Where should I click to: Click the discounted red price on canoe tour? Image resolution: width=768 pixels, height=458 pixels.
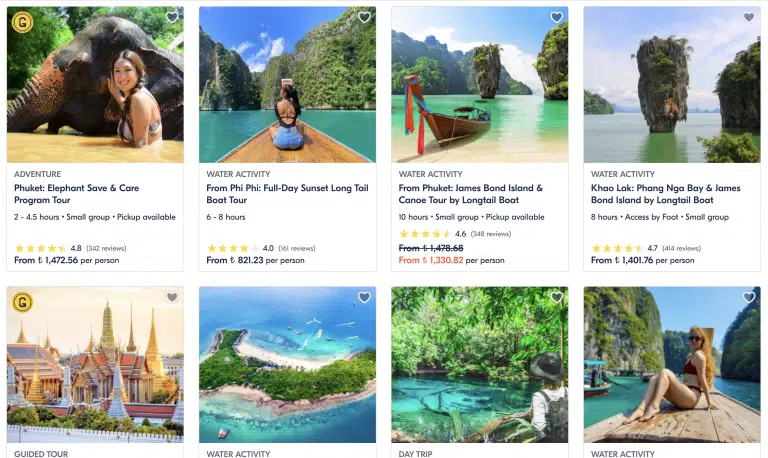coord(431,260)
